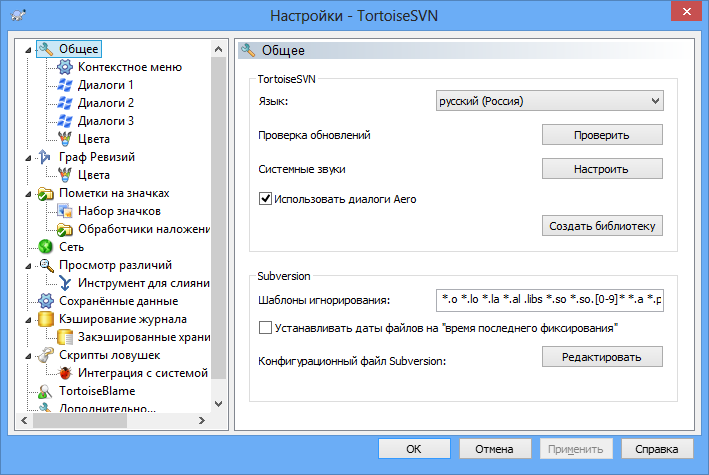Image resolution: width=709 pixels, height=475 pixels.
Task: Click the overlay folder icon of Пометки на значках
Action: click(45, 194)
